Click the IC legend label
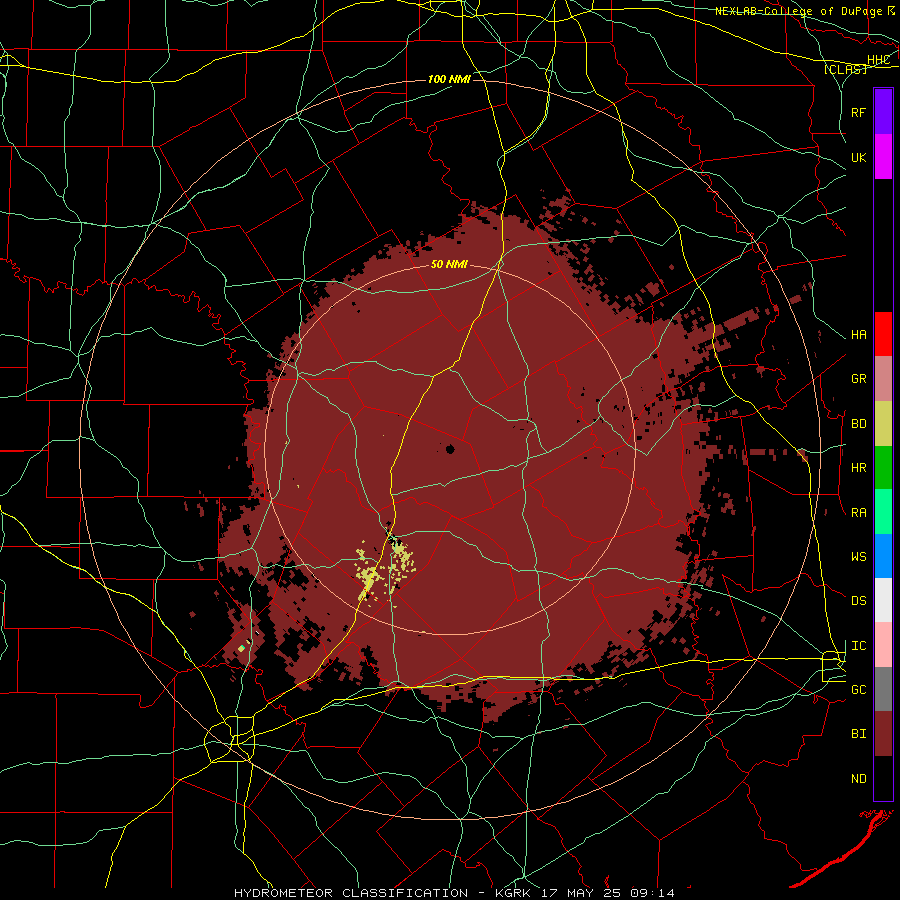This screenshot has width=900, height=900. tap(859, 646)
